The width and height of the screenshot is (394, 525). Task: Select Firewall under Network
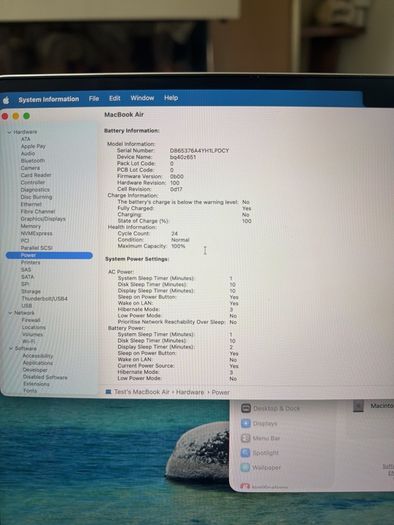(31, 320)
